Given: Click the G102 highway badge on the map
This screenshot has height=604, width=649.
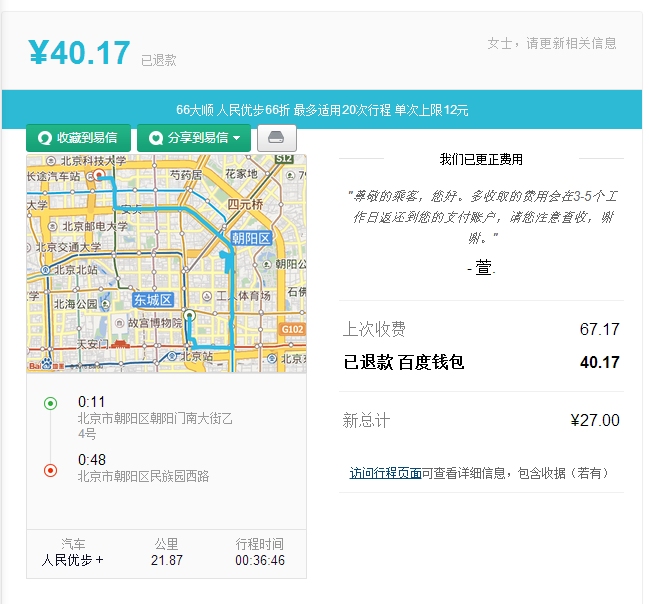Looking at the screenshot, I should (x=292, y=329).
